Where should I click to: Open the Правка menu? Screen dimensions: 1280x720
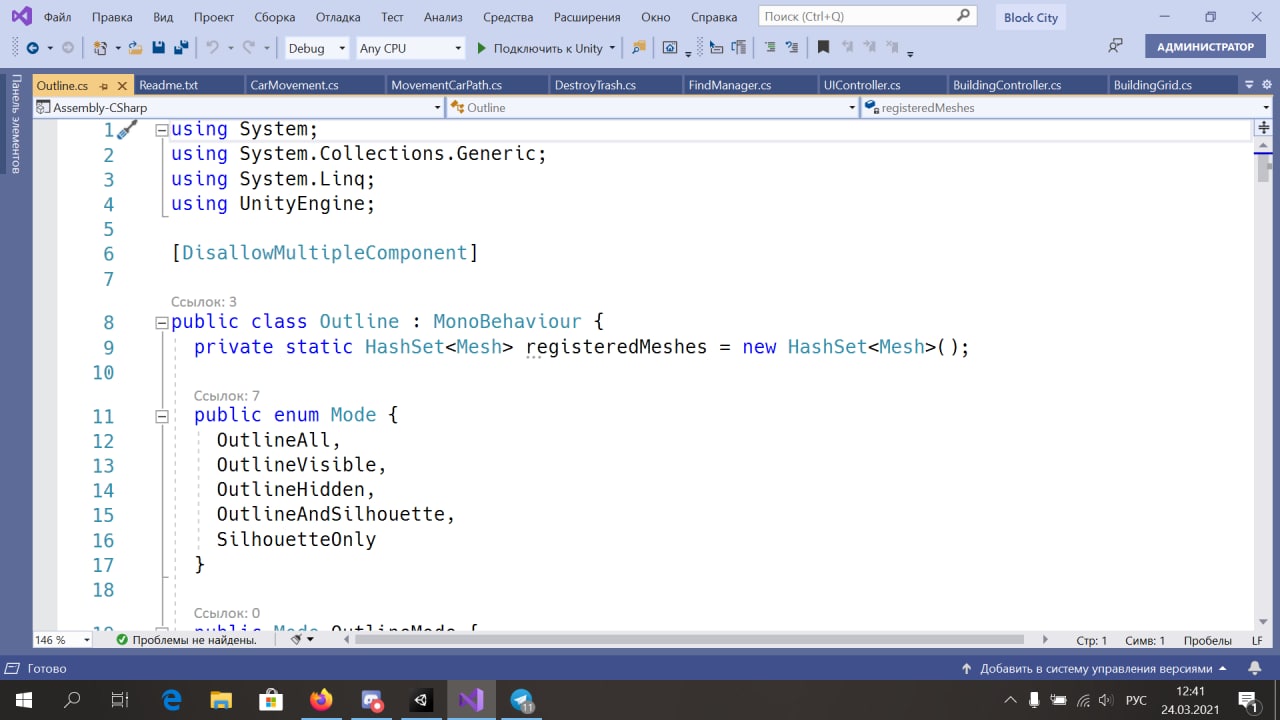click(x=111, y=17)
